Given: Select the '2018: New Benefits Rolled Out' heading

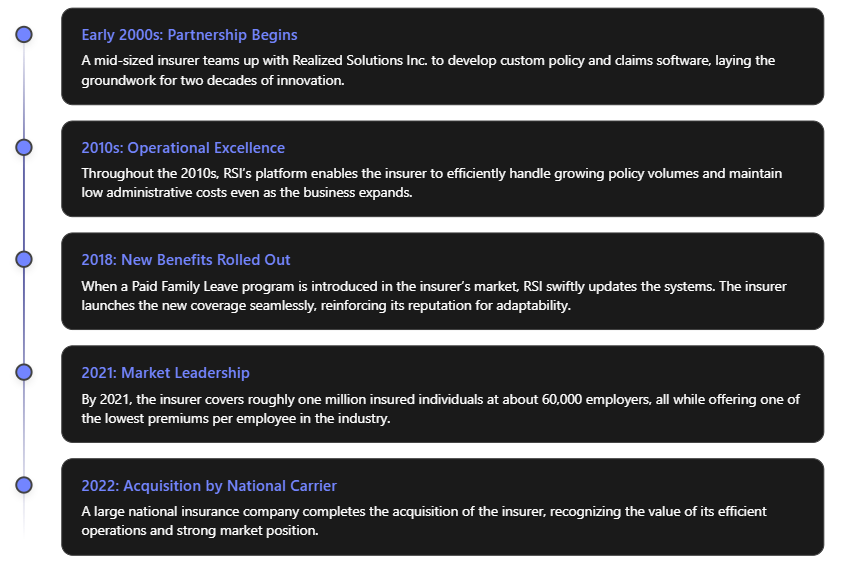Looking at the screenshot, I should pos(186,260).
